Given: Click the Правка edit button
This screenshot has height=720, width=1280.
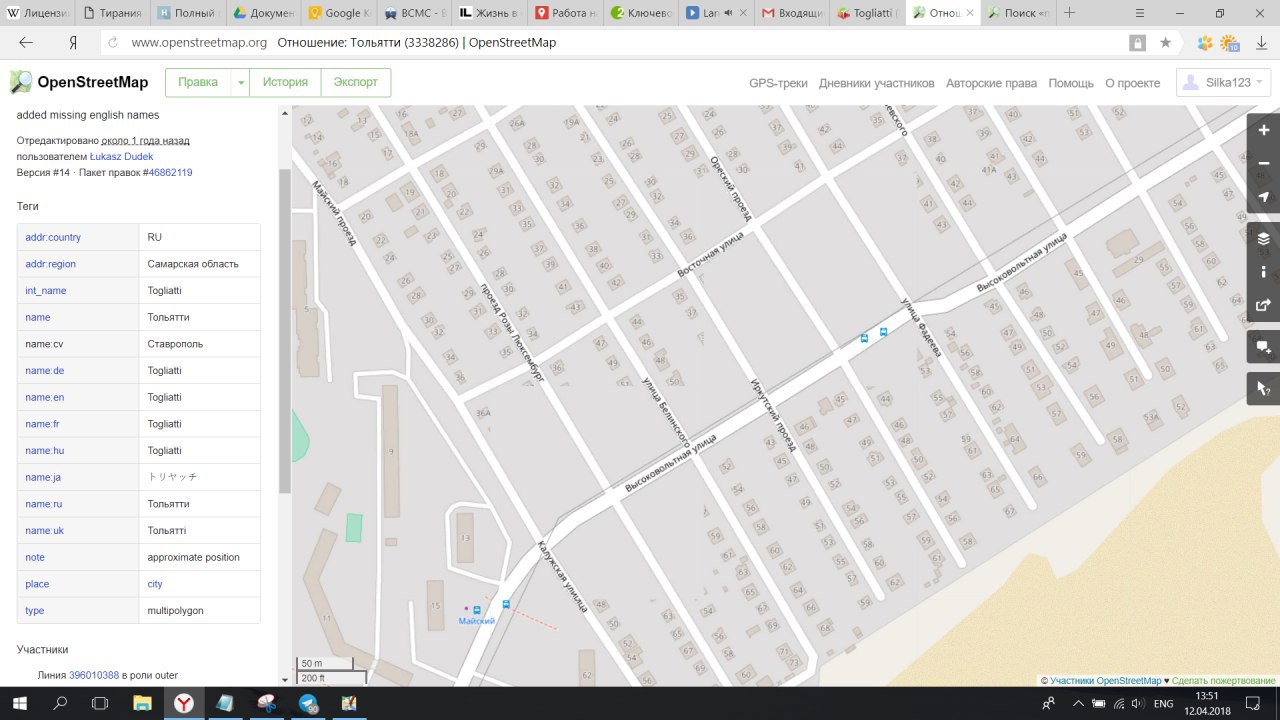Looking at the screenshot, I should point(198,83).
